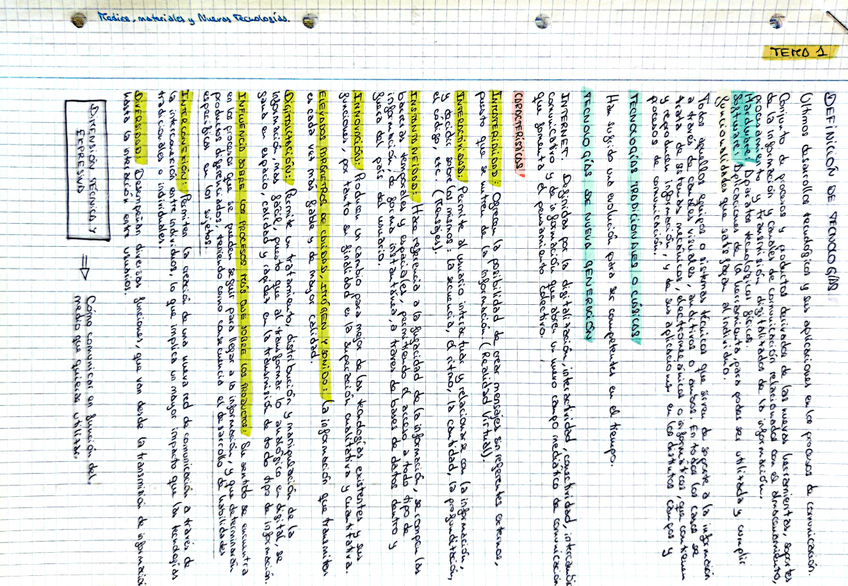This screenshot has height=586, width=848.
Task: Click the yellow-highlighted term "INMATERIALIDAD"
Action: [x=495, y=137]
